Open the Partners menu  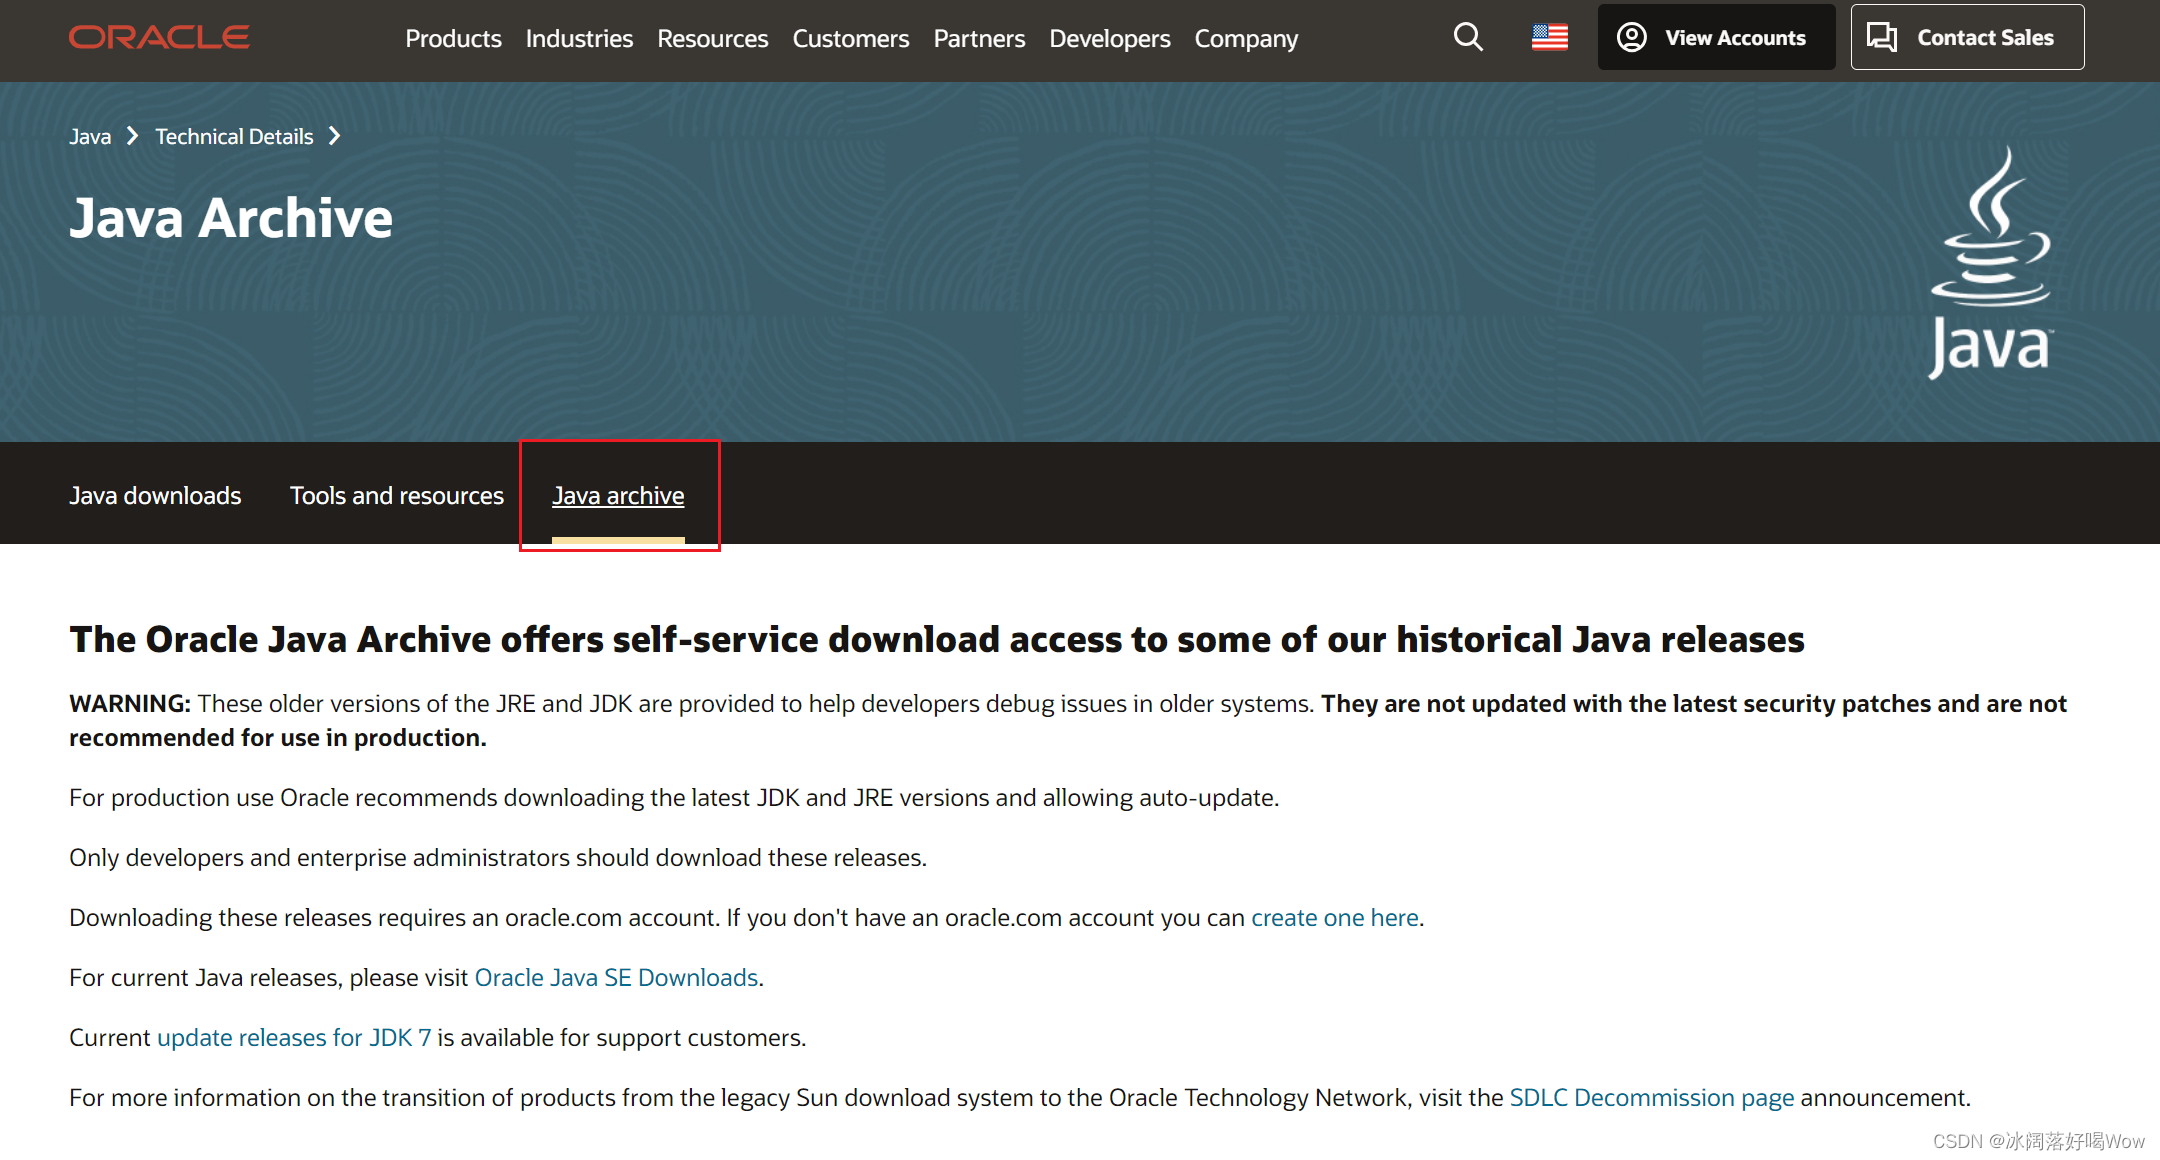[979, 39]
